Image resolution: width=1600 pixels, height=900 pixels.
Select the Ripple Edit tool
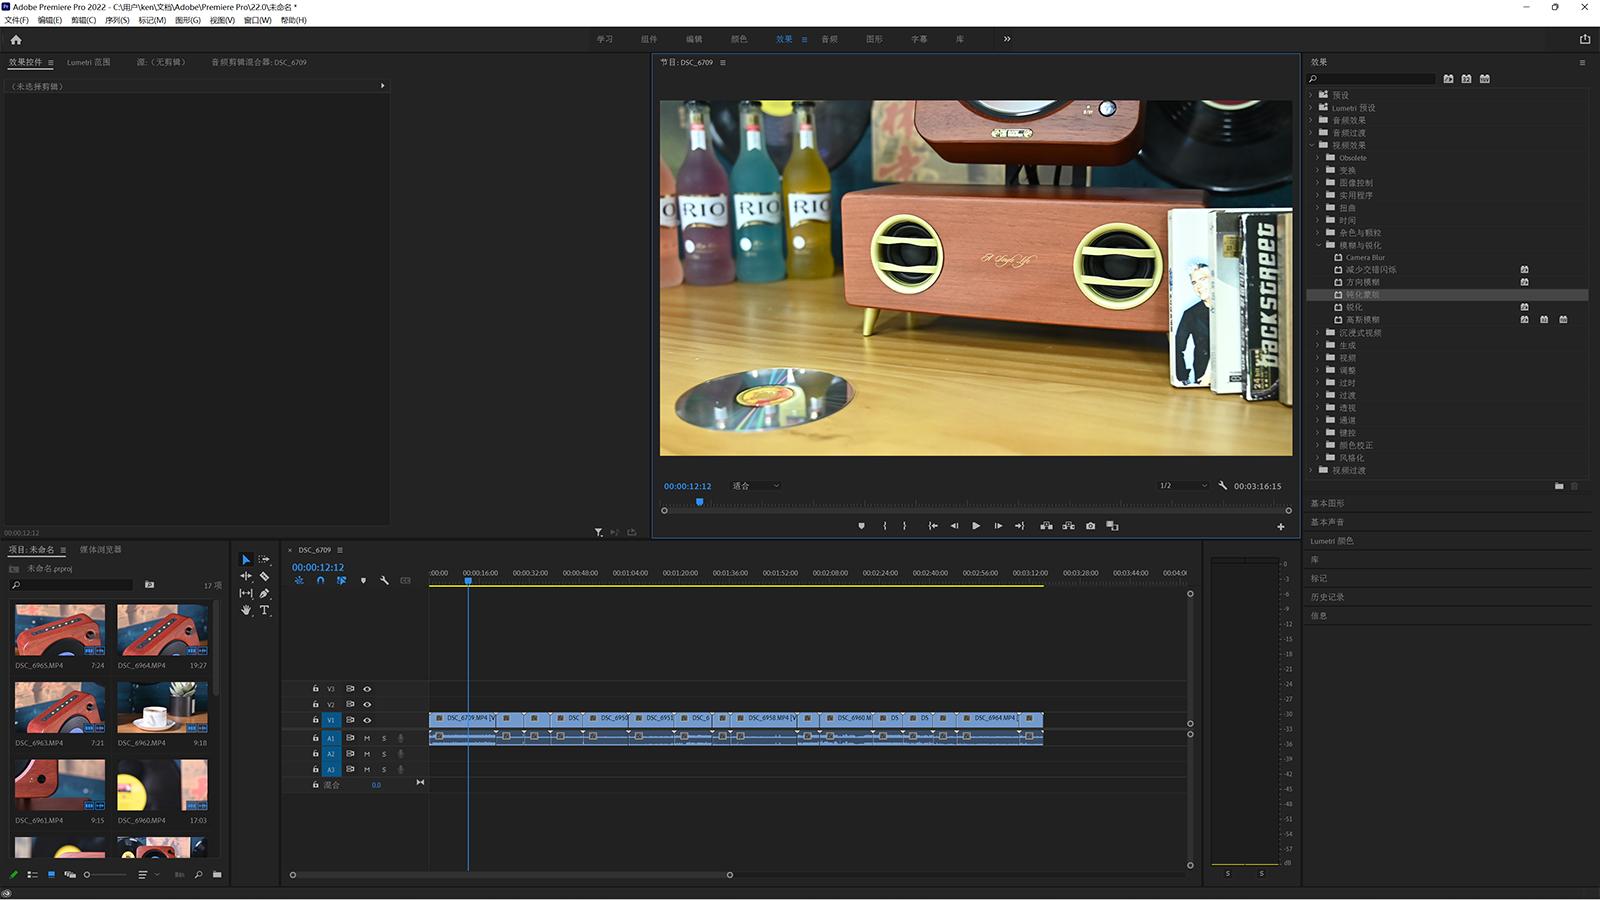[246, 577]
